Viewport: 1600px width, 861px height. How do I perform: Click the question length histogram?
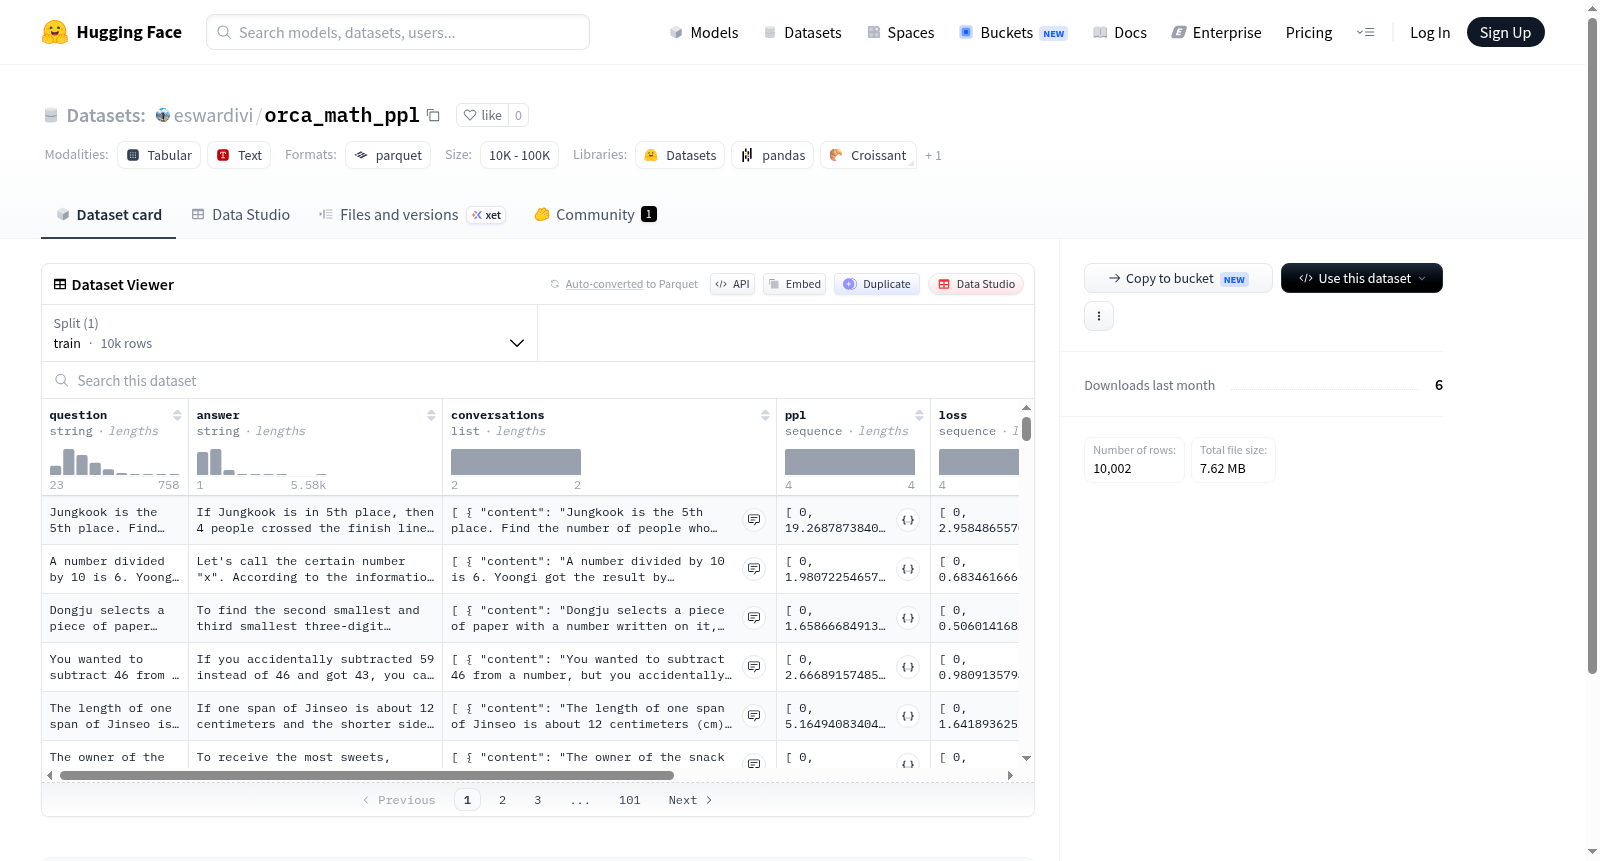click(115, 462)
